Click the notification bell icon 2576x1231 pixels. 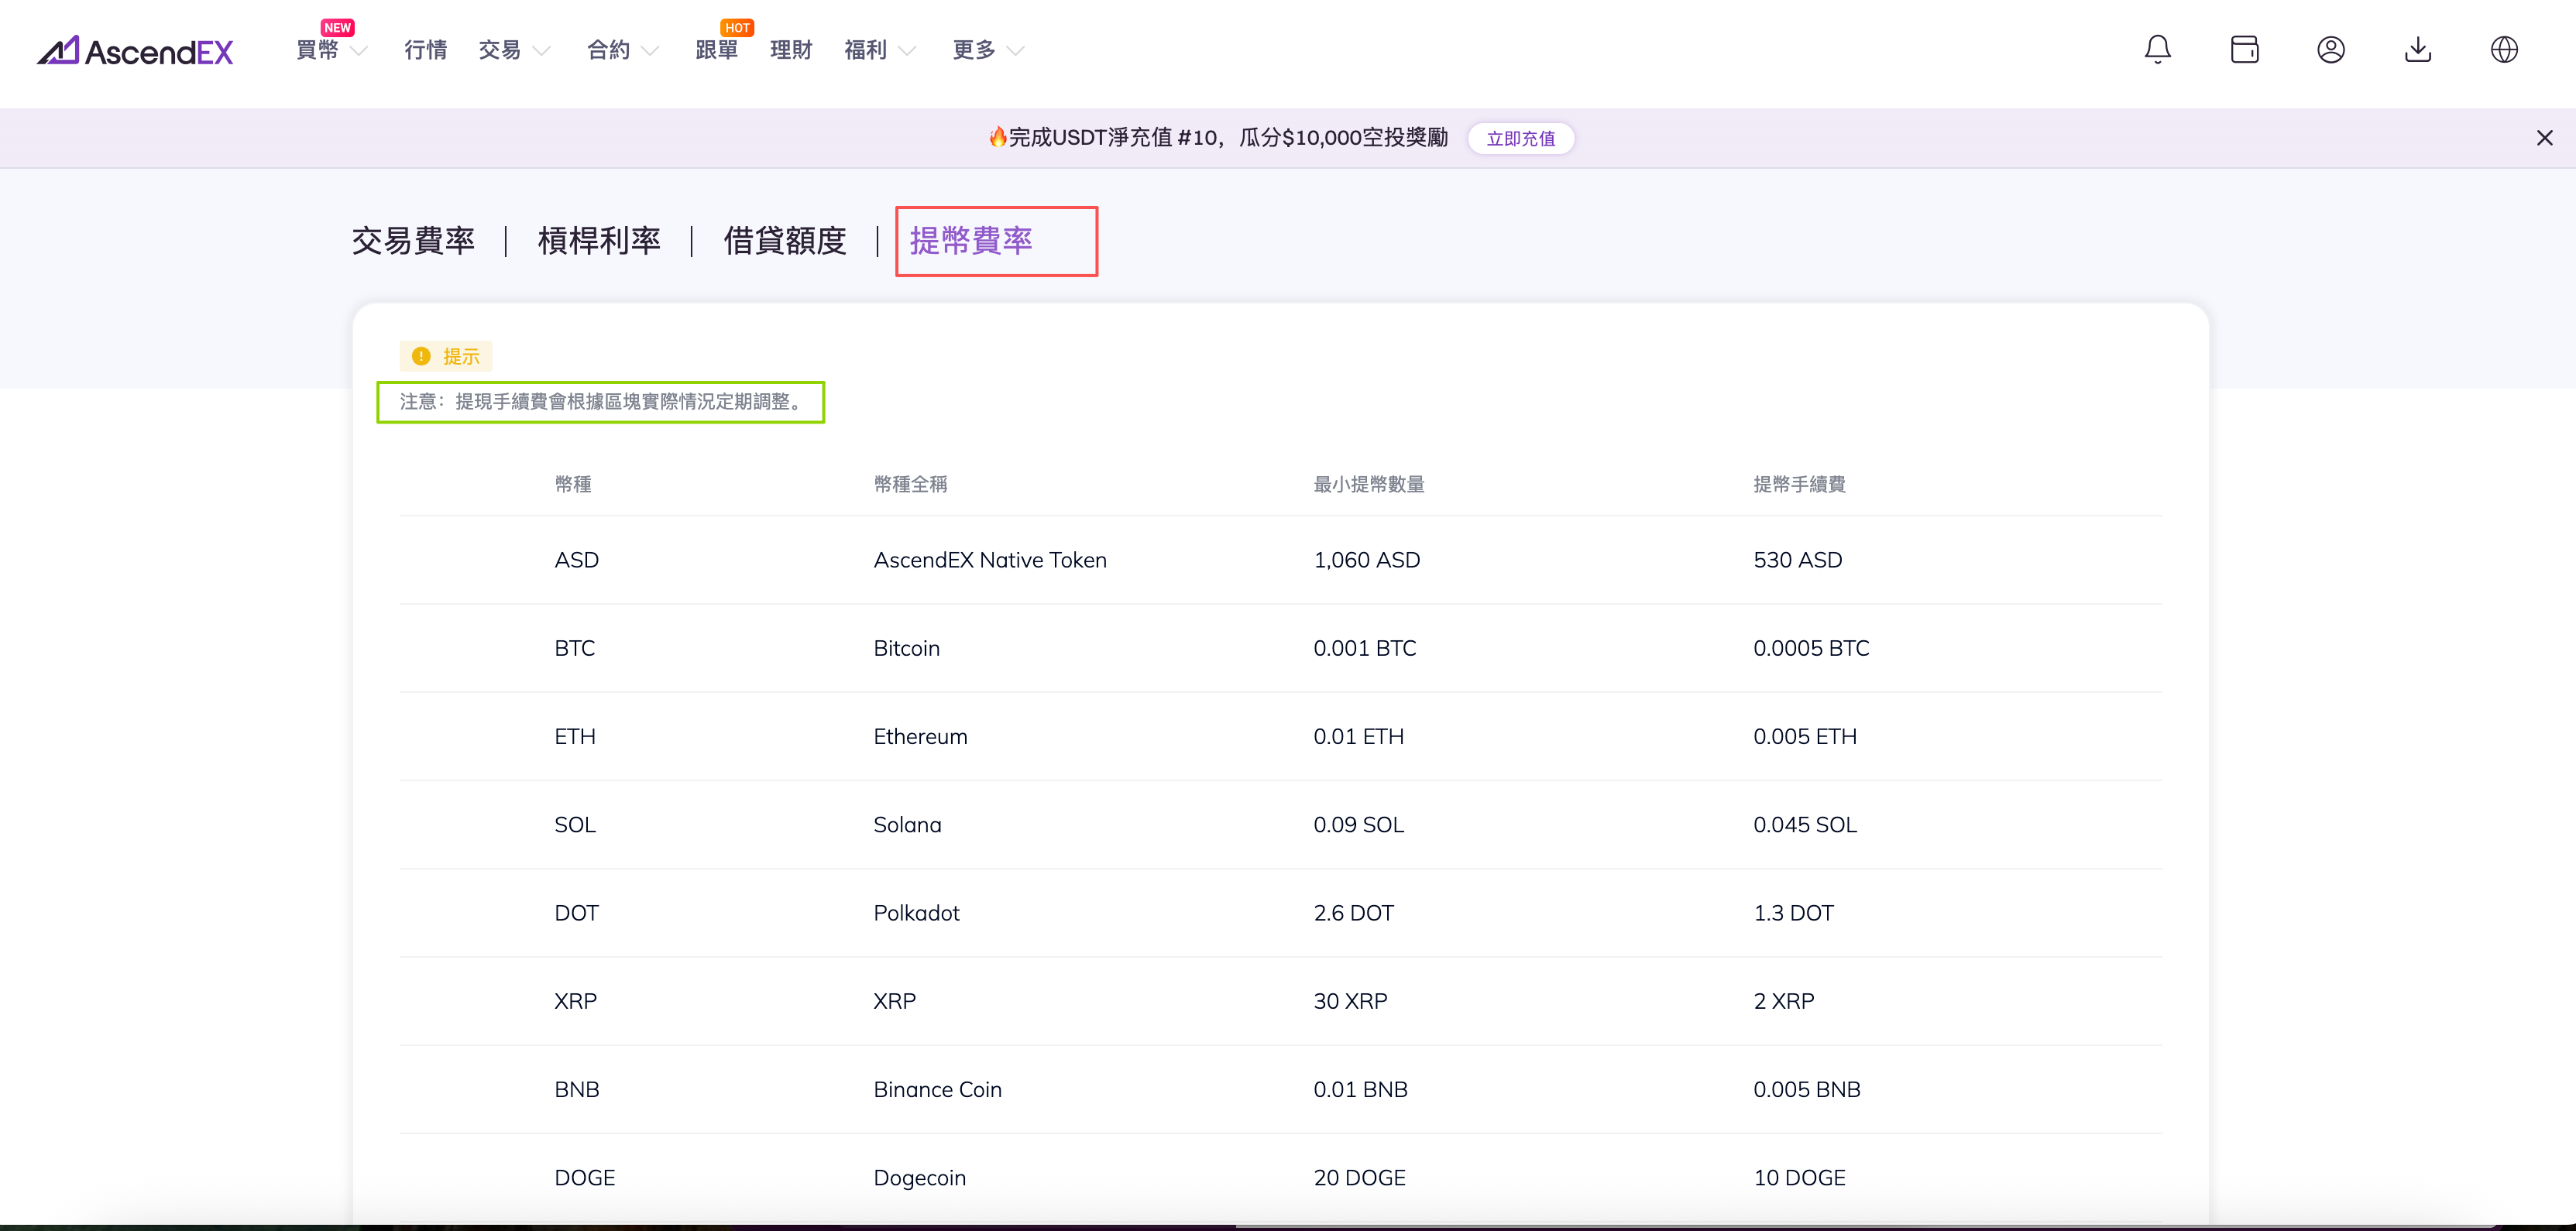[x=2157, y=50]
